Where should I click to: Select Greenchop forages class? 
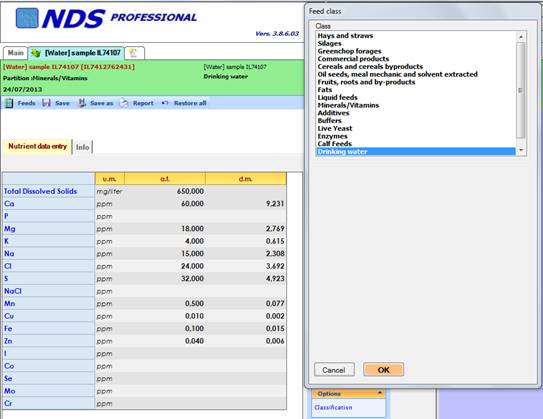(349, 51)
